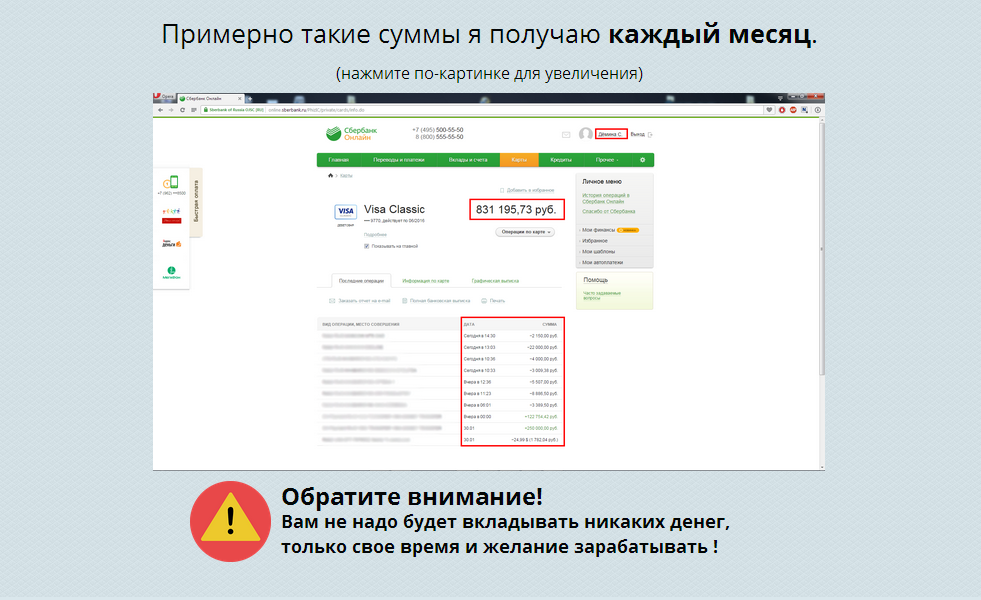Expand the Прочее menu
The height and width of the screenshot is (600, 981).
coord(611,159)
